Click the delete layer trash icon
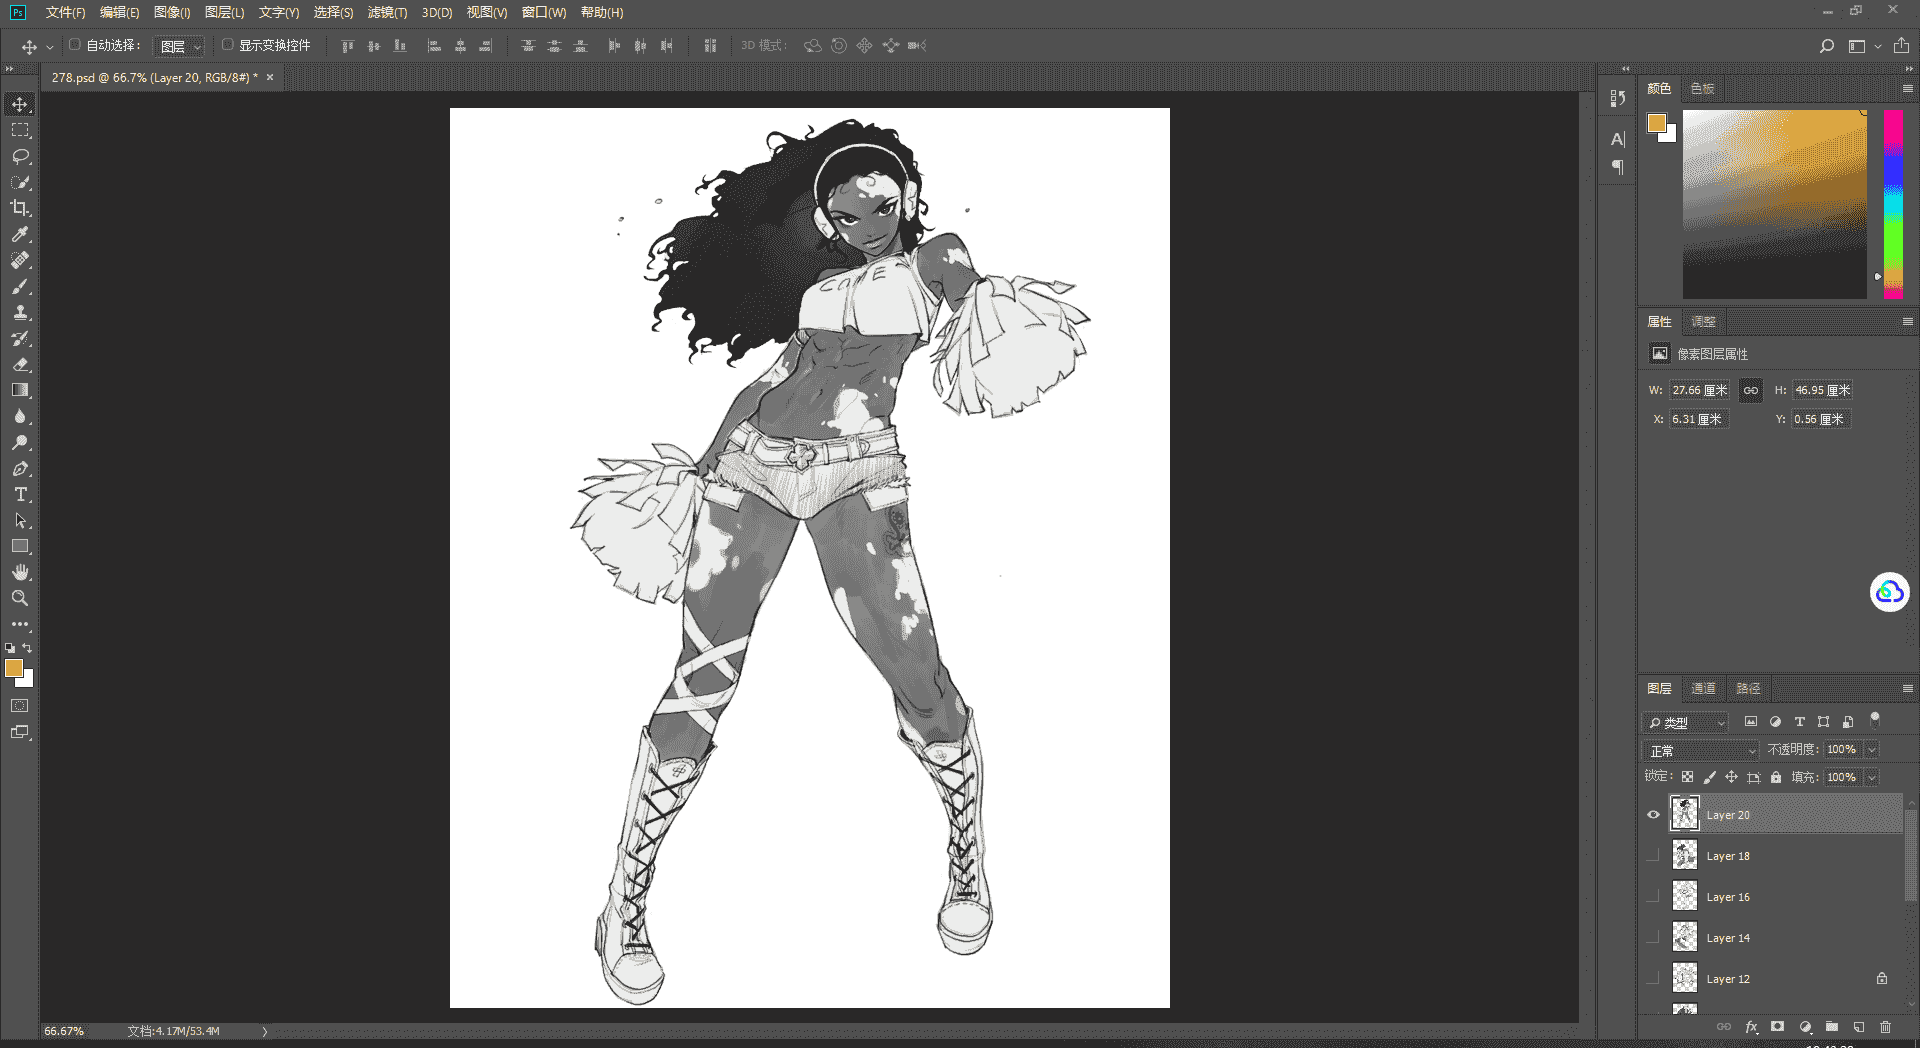Screen dimensions: 1920x1048 1885,1027
